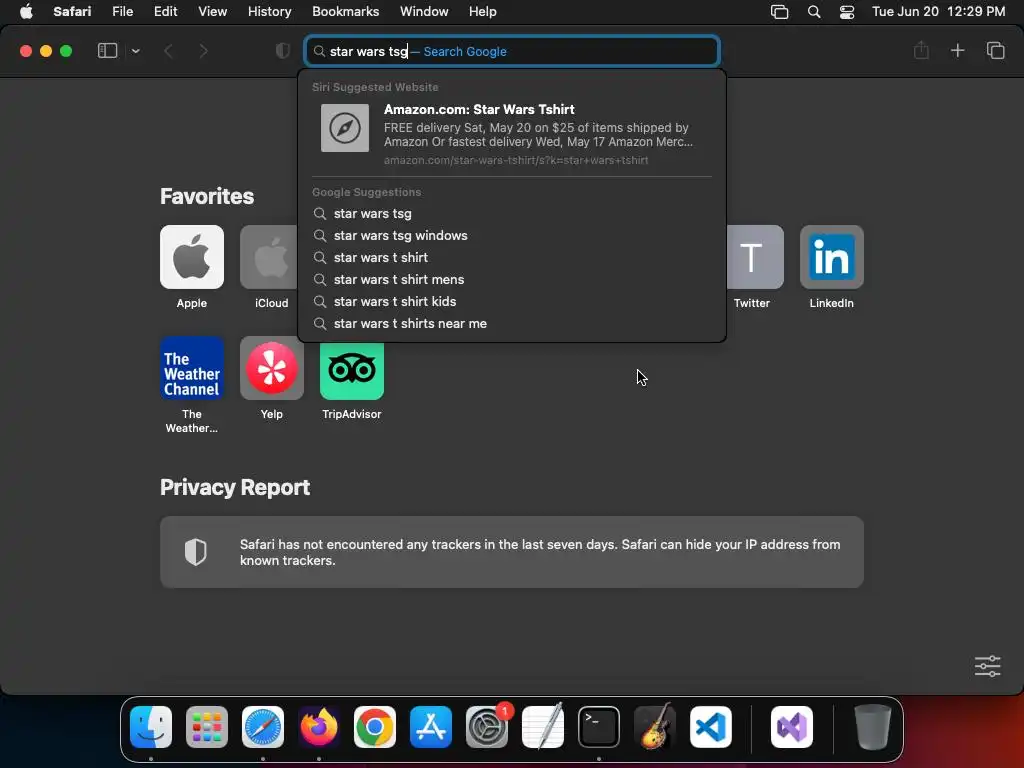
Task: Open the History menu
Action: 269,12
